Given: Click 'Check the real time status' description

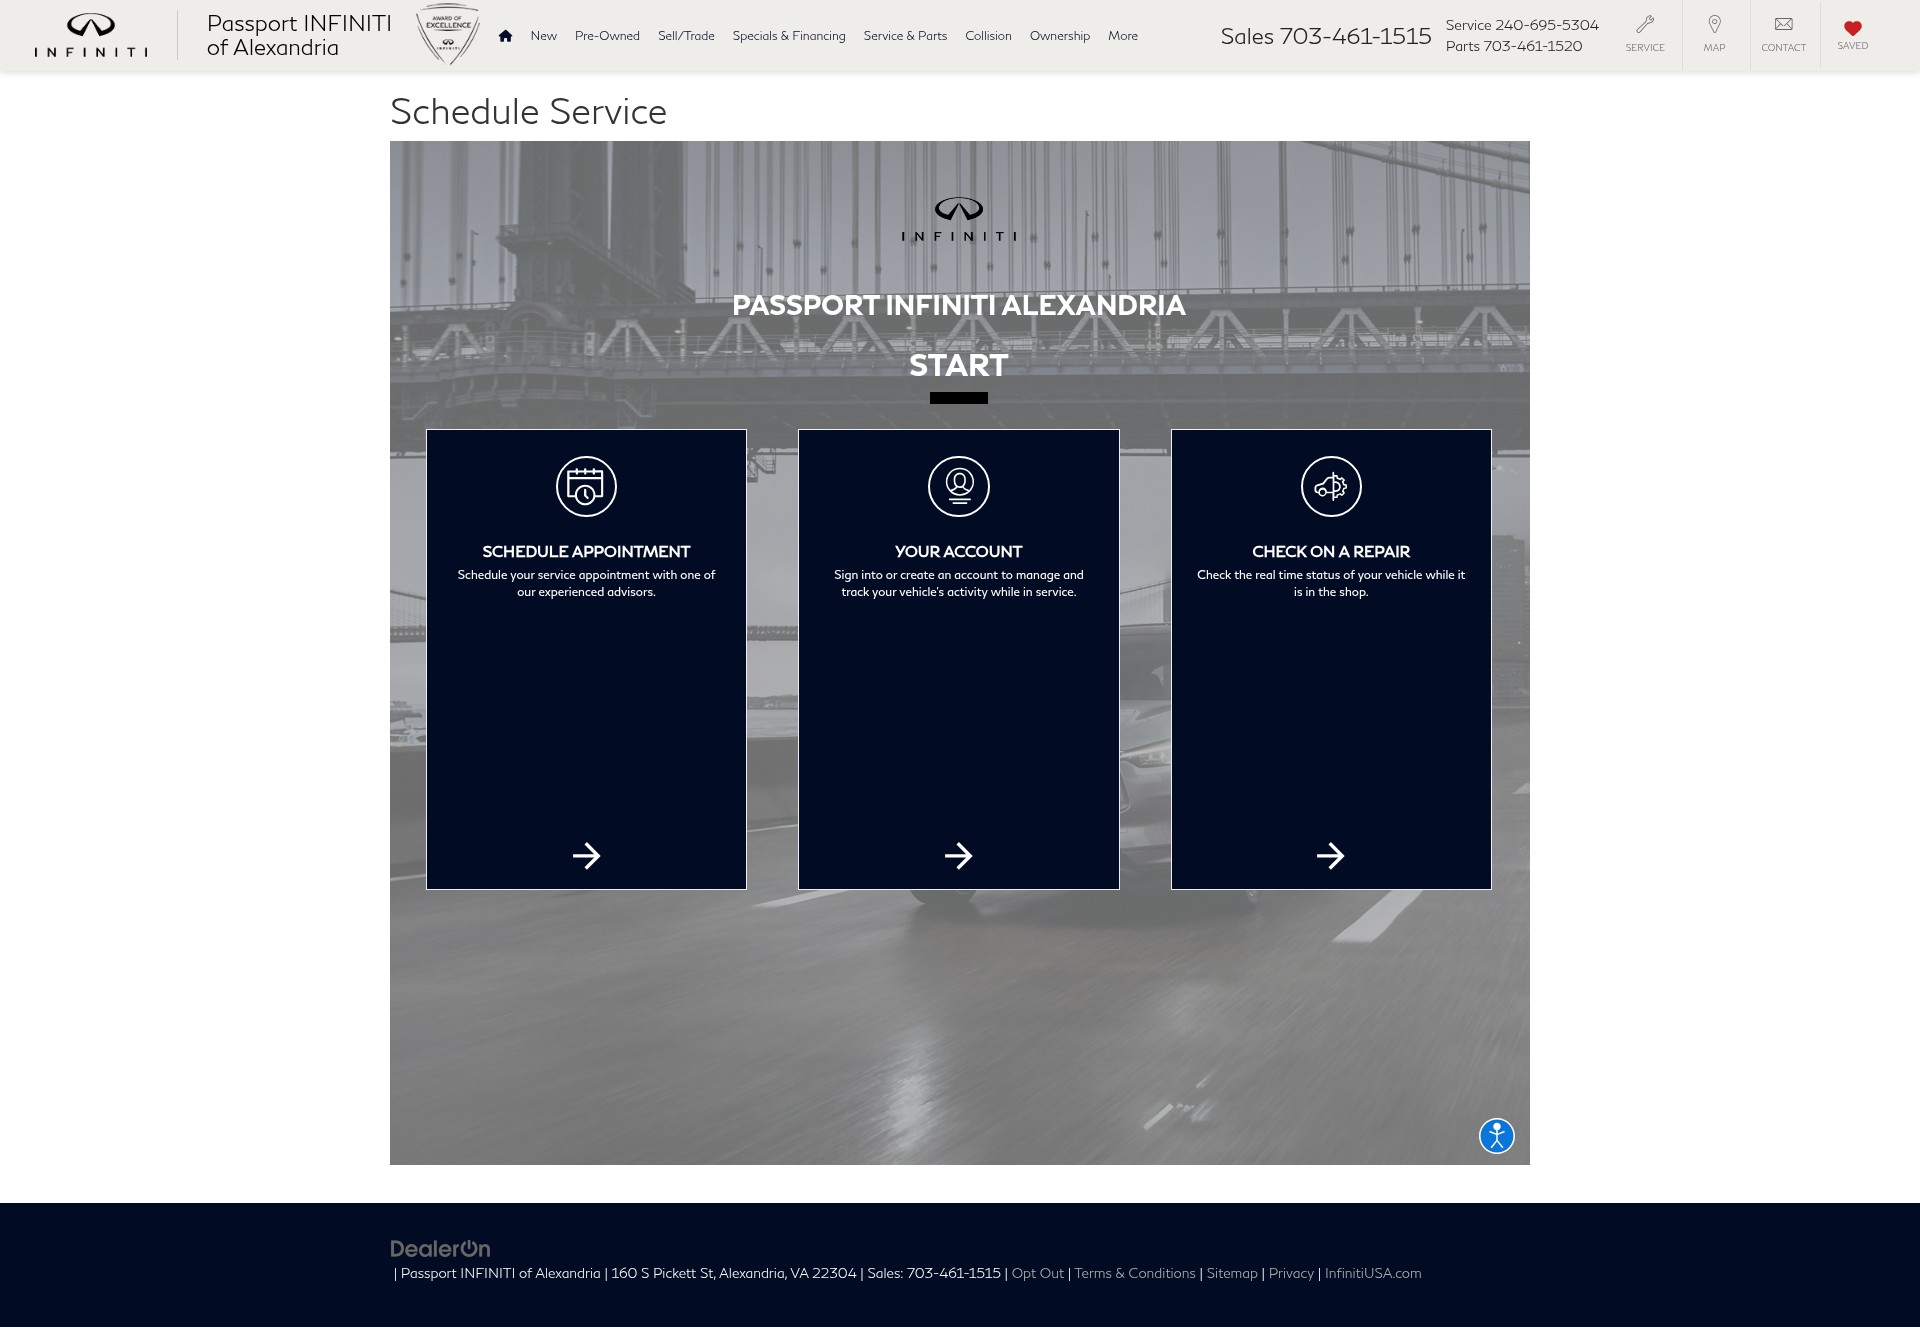Looking at the screenshot, I should (x=1331, y=583).
